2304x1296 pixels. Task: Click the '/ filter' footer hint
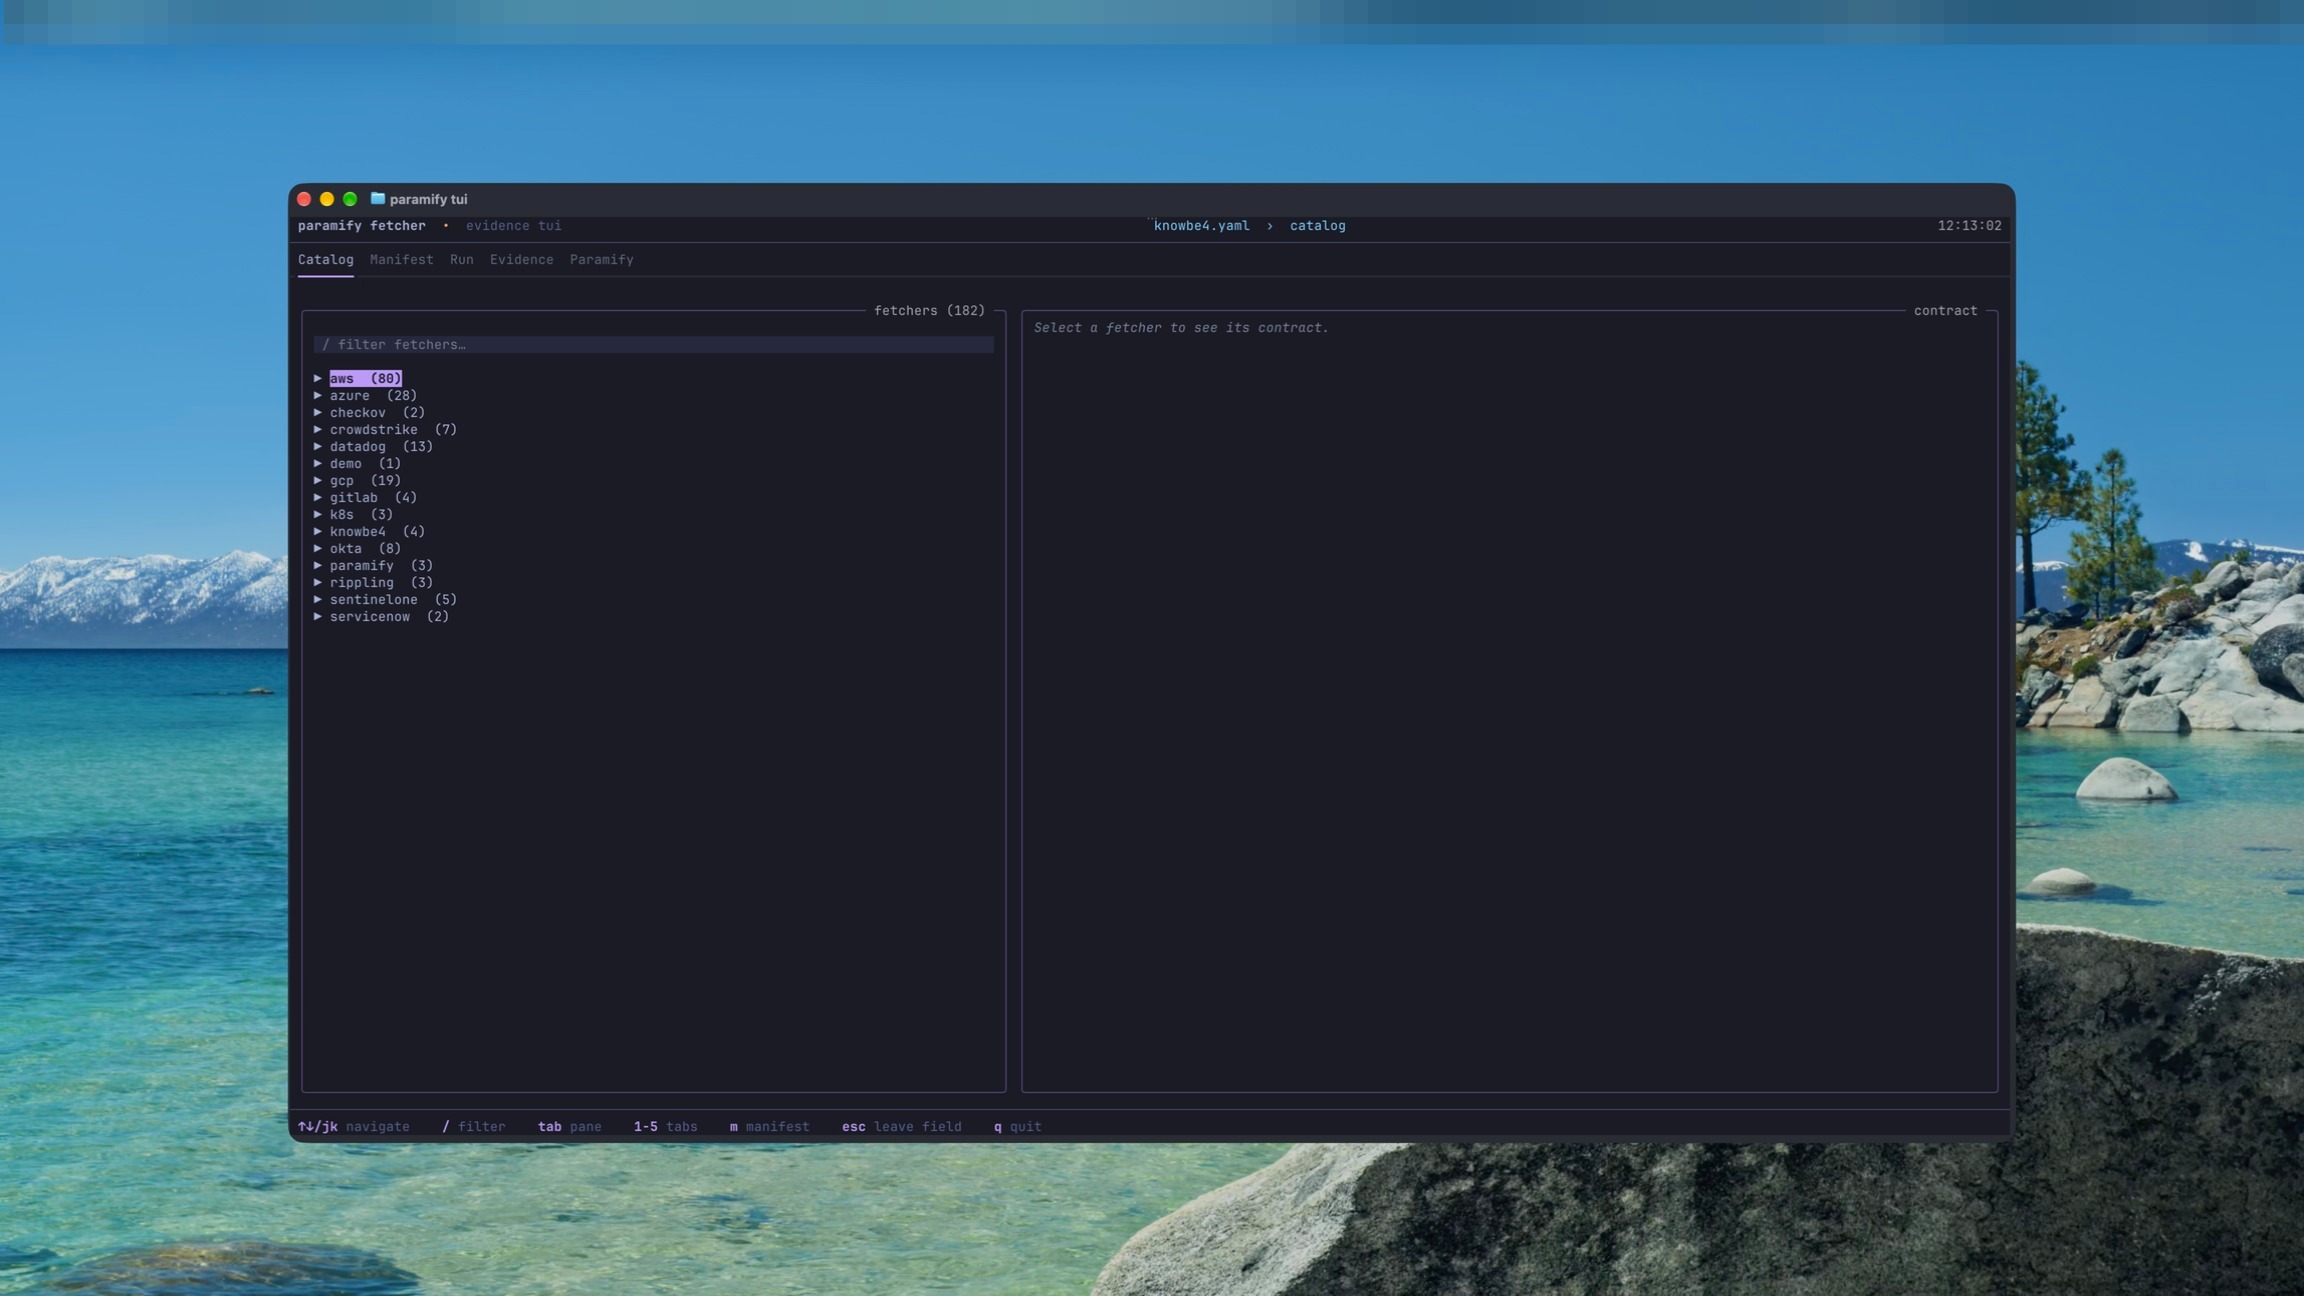pyautogui.click(x=473, y=1126)
